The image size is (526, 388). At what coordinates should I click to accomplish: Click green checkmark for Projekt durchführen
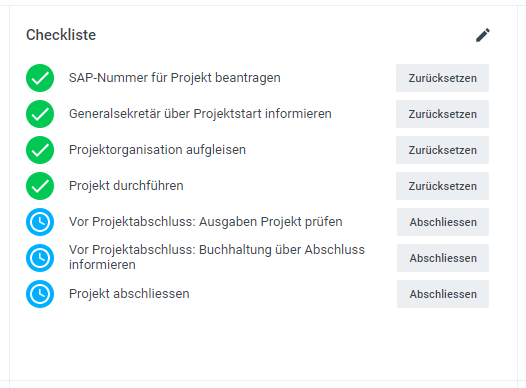click(x=40, y=186)
